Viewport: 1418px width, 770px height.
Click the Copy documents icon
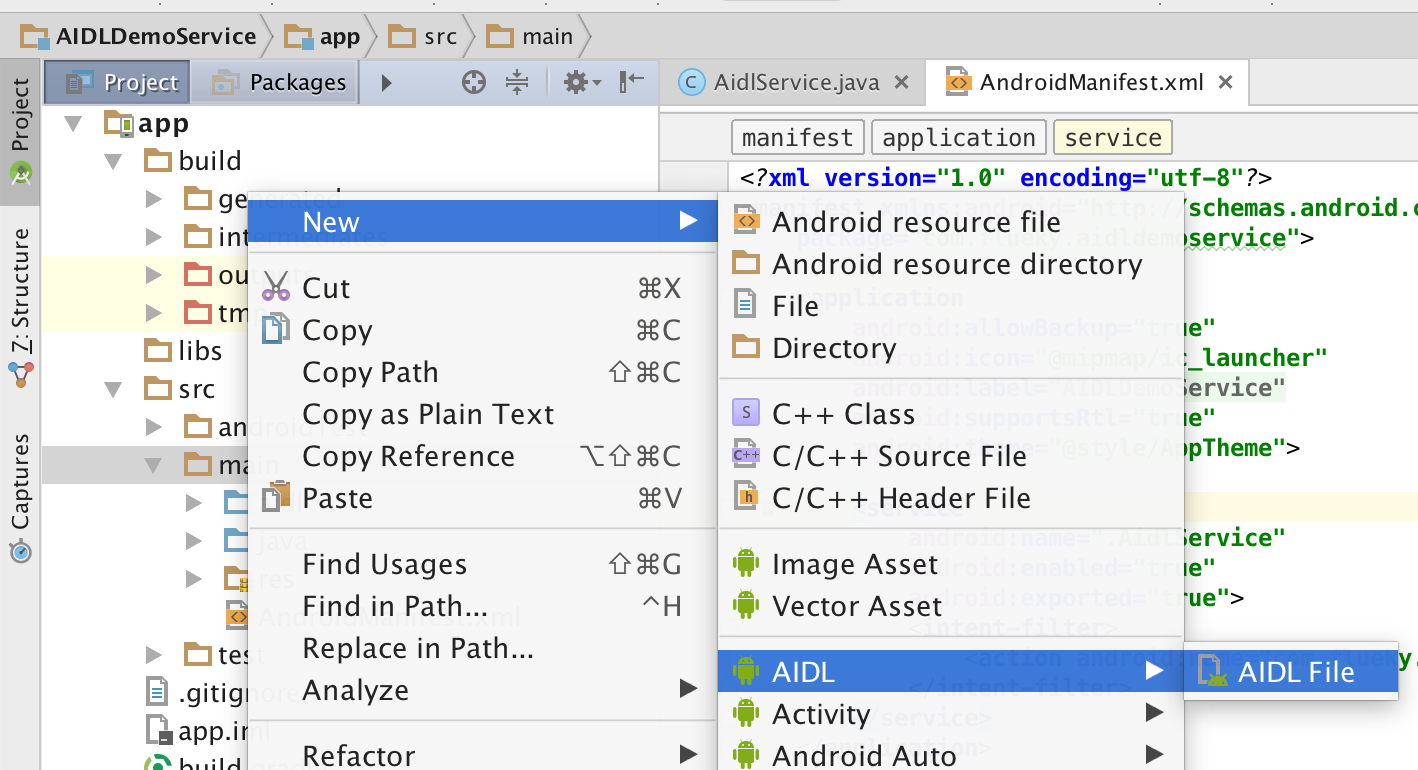coord(275,330)
